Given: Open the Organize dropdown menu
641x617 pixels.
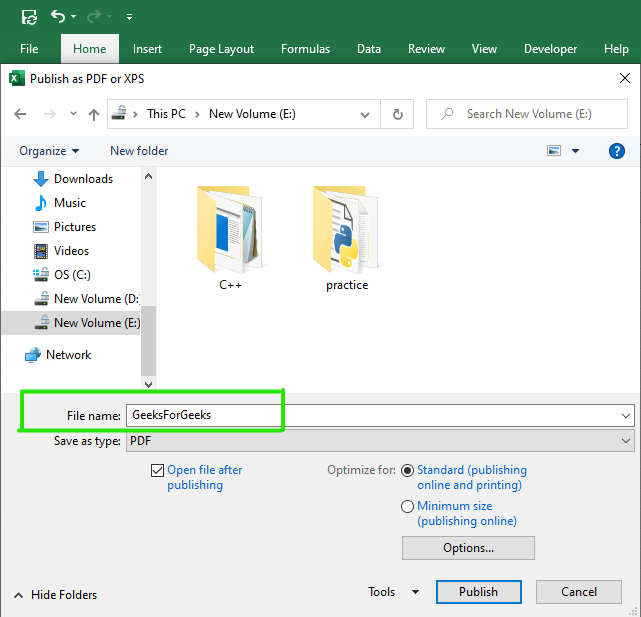Looking at the screenshot, I should 49,151.
